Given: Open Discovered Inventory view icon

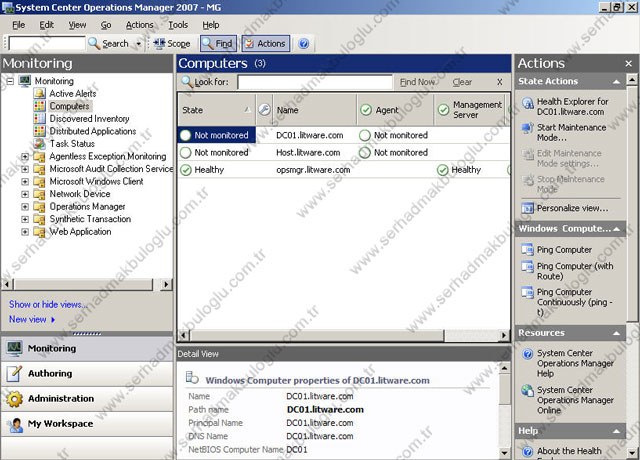Looking at the screenshot, I should click(40, 119).
